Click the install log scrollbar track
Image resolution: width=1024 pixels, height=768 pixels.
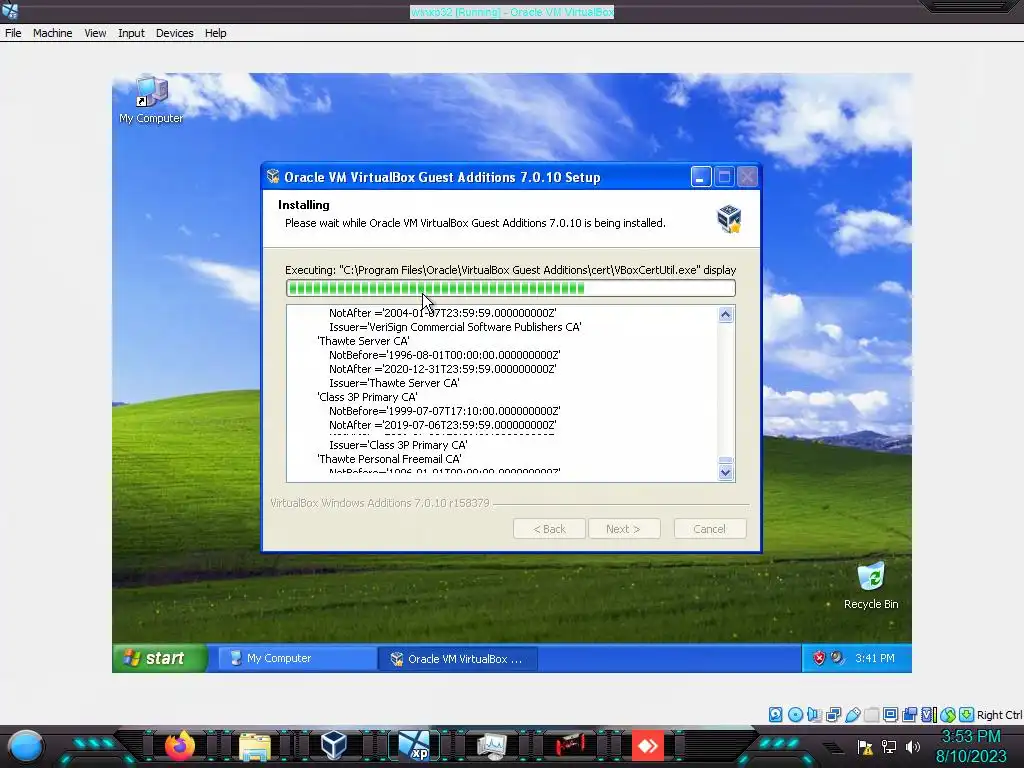(726, 393)
